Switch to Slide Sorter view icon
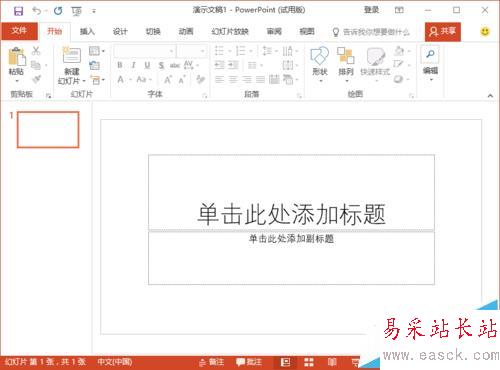 (309, 362)
